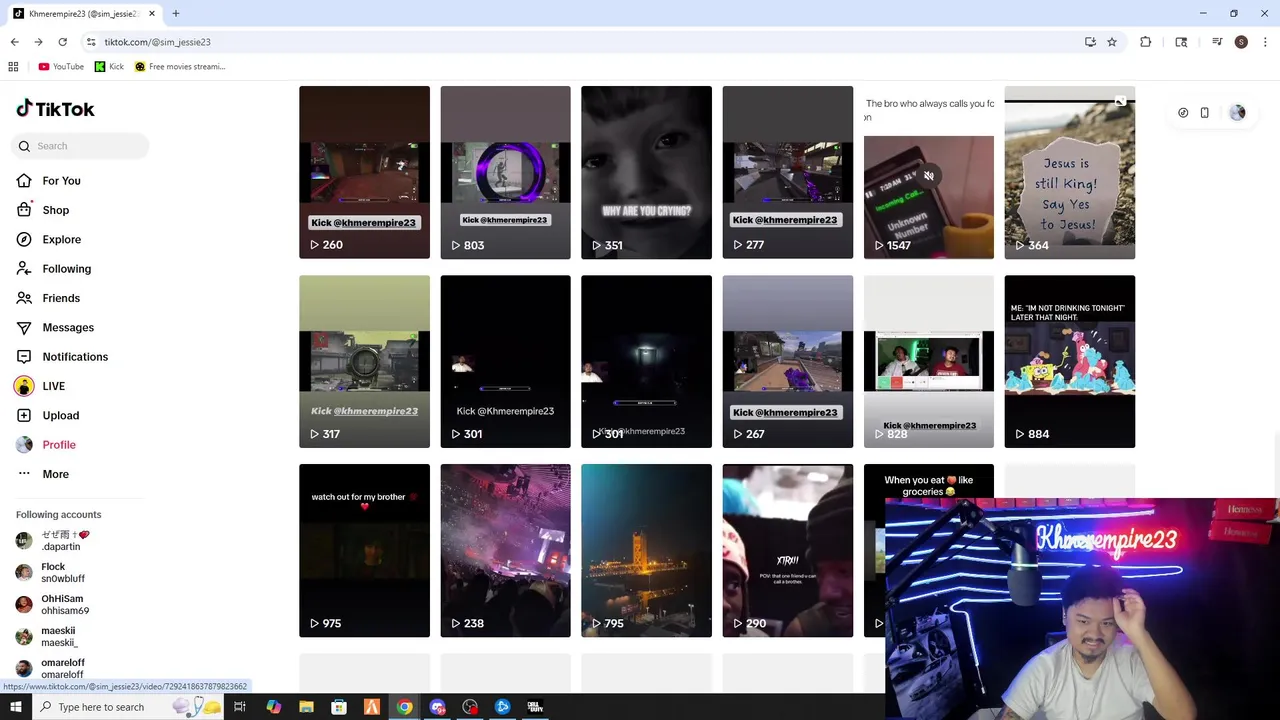Image resolution: width=1280 pixels, height=720 pixels.
Task: Open the Kick bookmark
Action: click(109, 67)
